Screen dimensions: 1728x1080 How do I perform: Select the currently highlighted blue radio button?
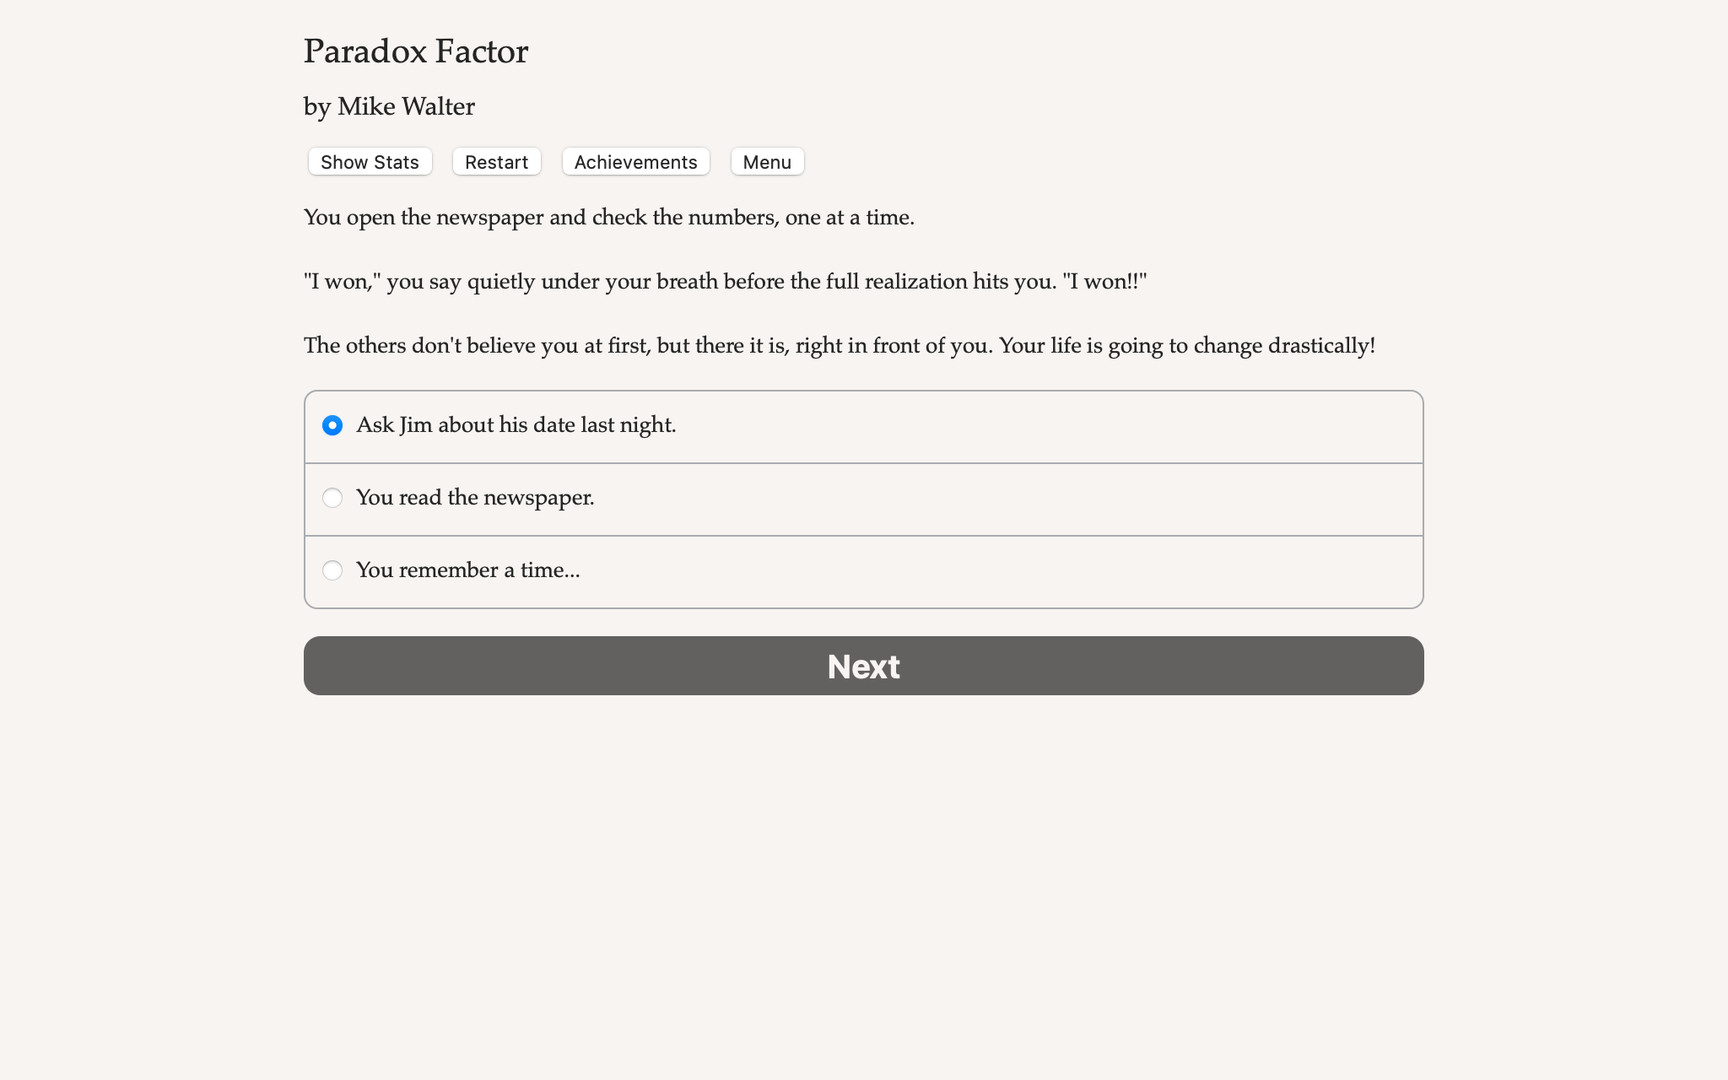(332, 425)
